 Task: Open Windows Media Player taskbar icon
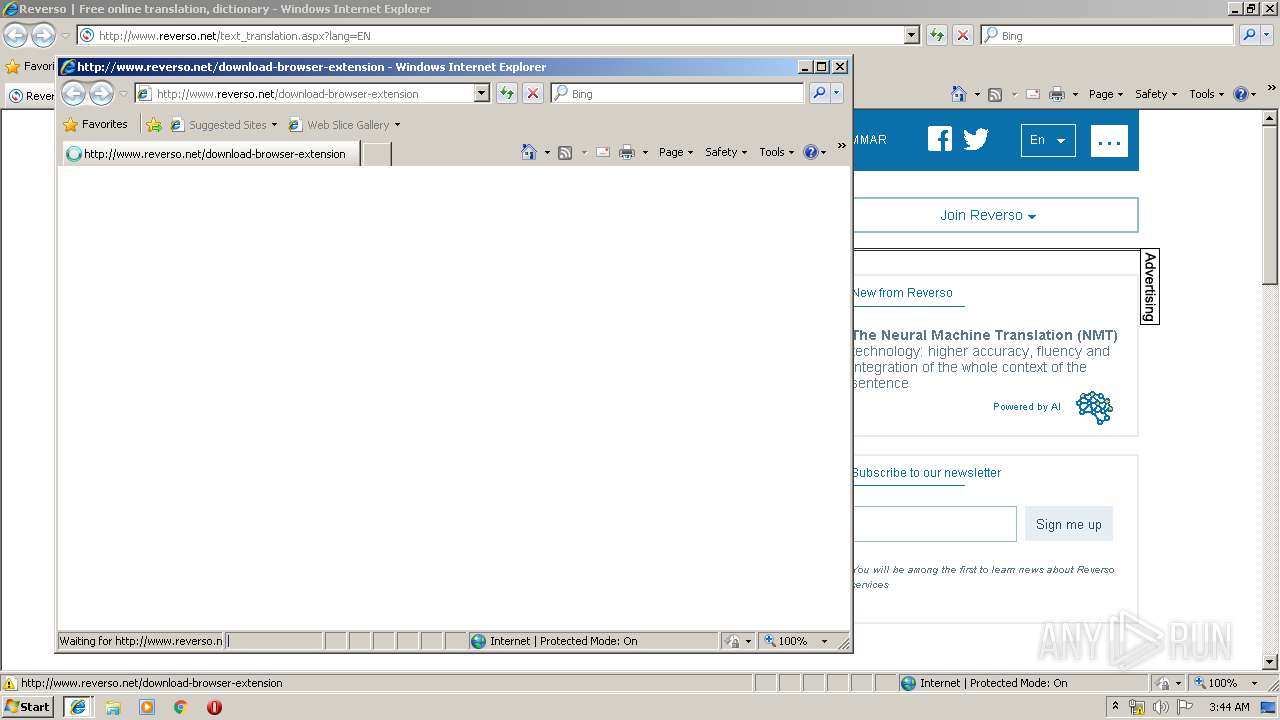pyautogui.click(x=147, y=707)
